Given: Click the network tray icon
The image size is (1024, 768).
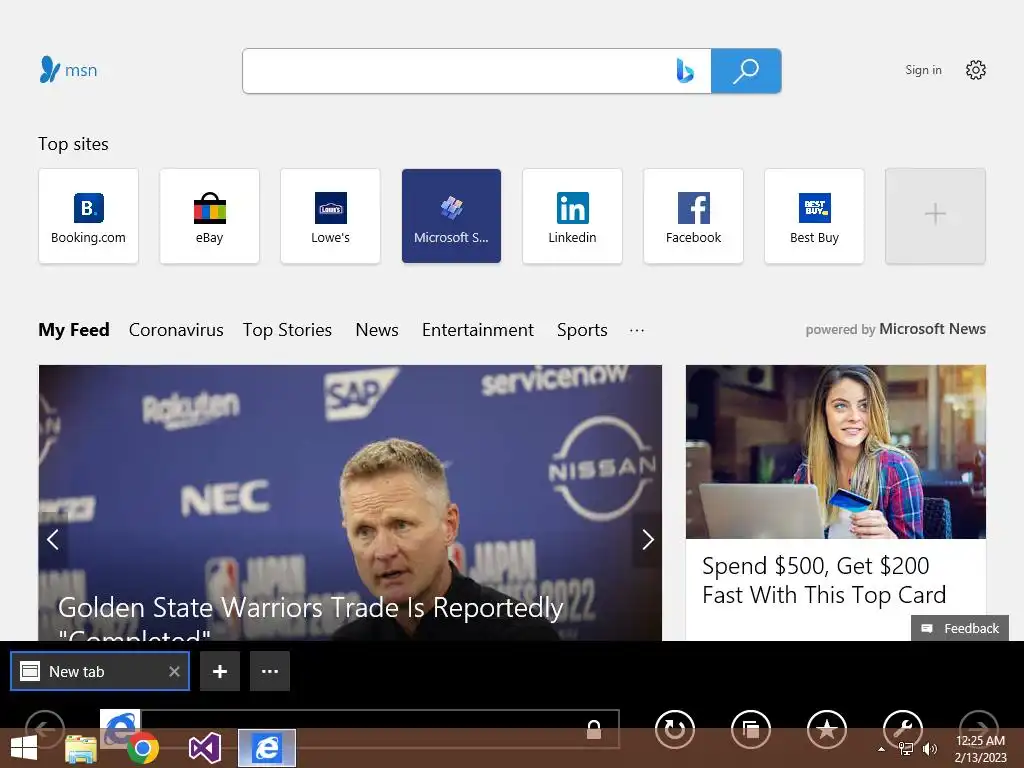Looking at the screenshot, I should 906,749.
